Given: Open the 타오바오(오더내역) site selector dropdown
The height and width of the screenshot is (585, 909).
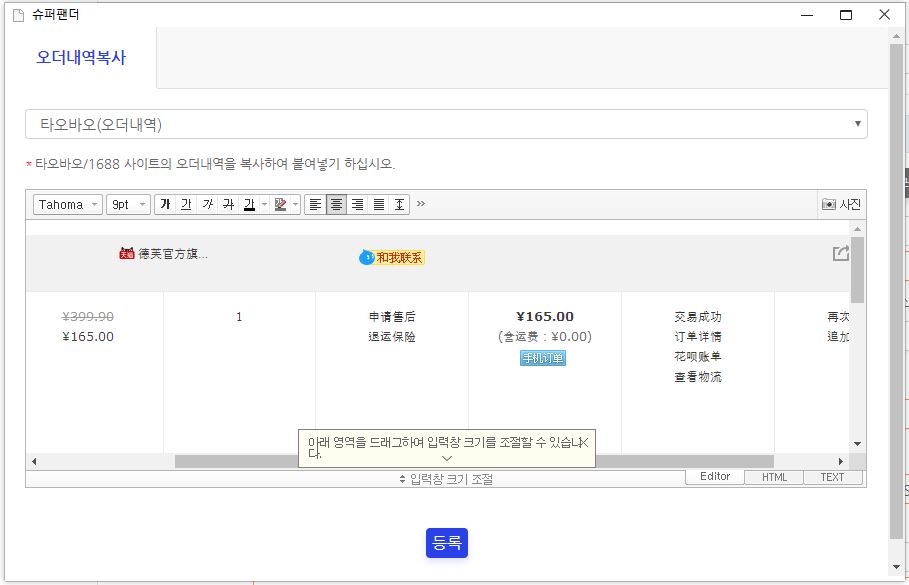Looking at the screenshot, I should [x=446, y=124].
